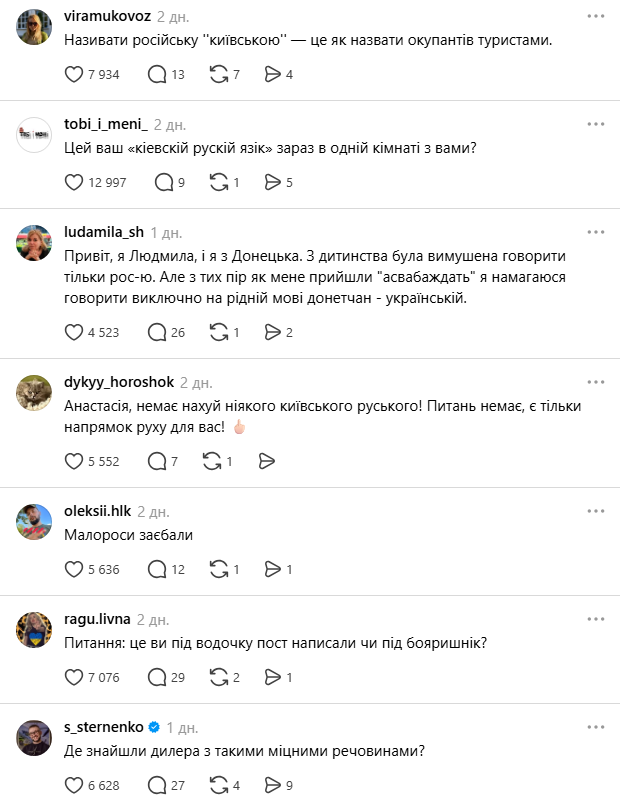Click the oleksii.hlk profile avatar
Image resolution: width=620 pixels, height=805 pixels.
[x=35, y=521]
